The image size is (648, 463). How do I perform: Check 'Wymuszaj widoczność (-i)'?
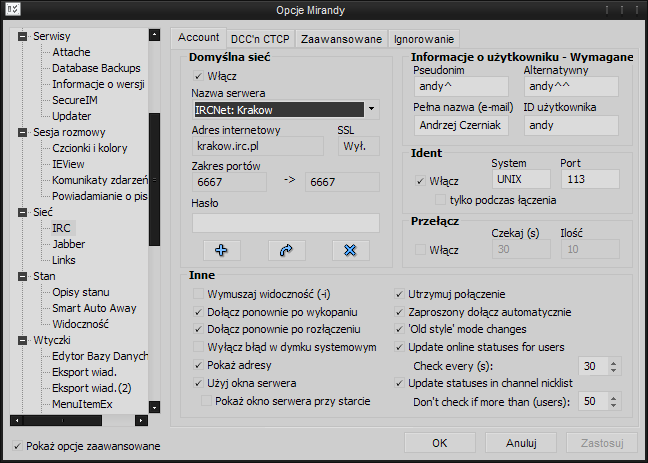pyautogui.click(x=198, y=294)
